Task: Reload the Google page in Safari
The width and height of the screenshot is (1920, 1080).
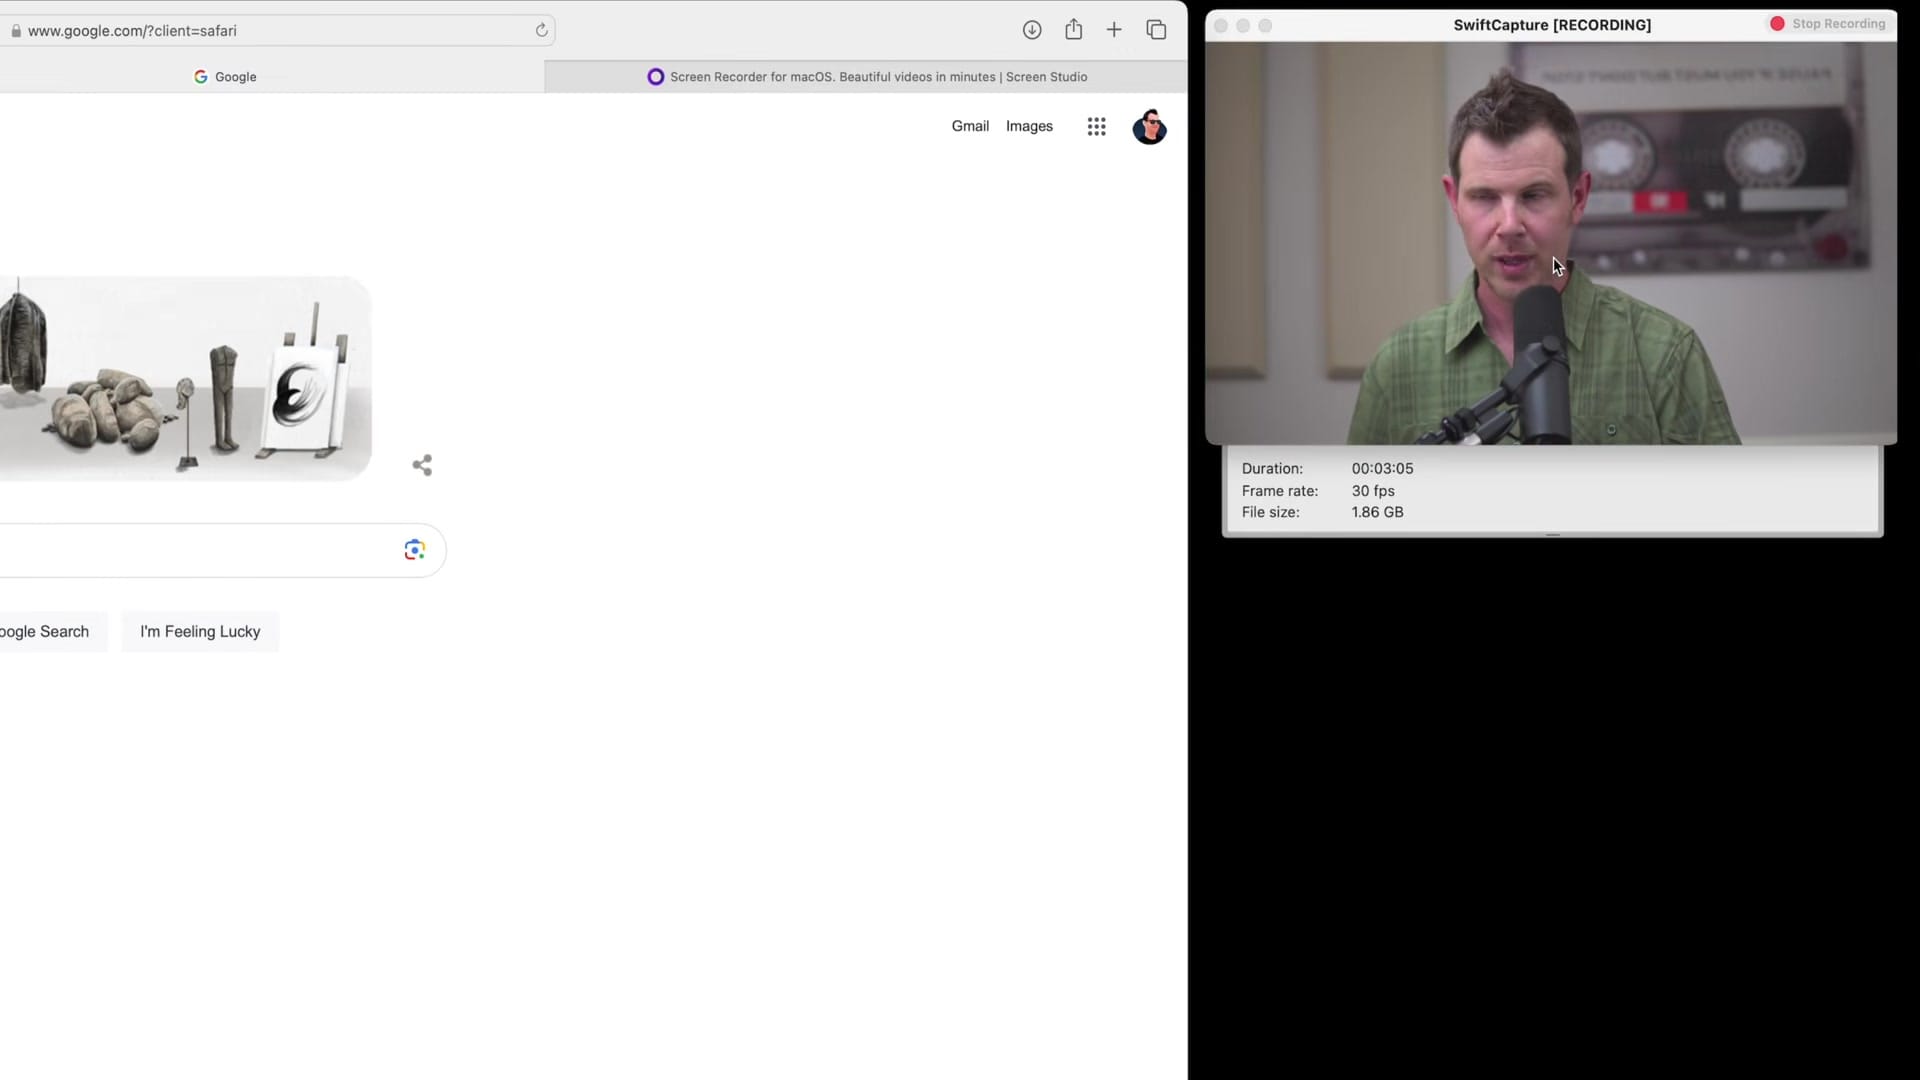Action: [541, 30]
